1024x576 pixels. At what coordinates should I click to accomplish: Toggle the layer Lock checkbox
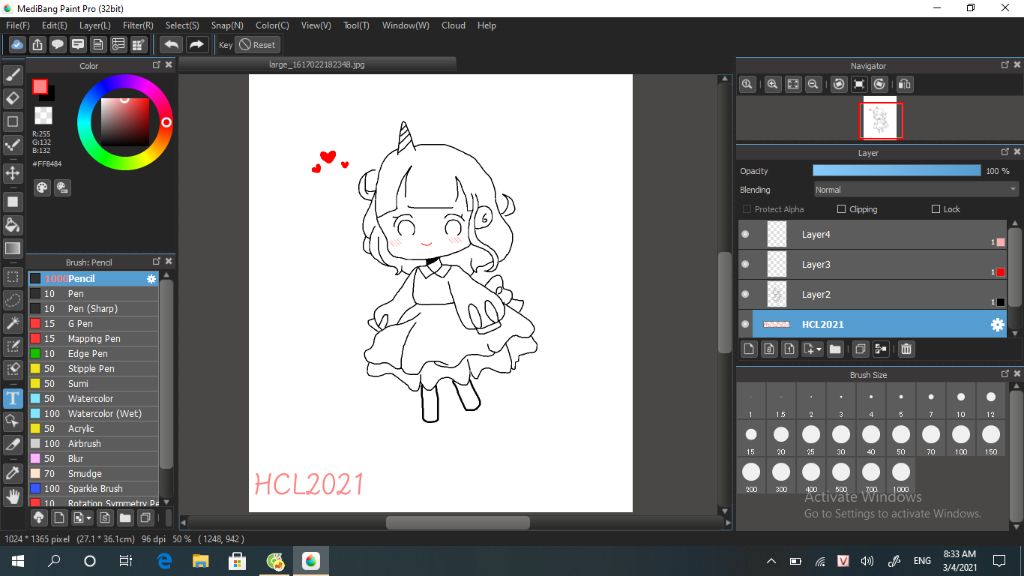pyautogui.click(x=936, y=209)
